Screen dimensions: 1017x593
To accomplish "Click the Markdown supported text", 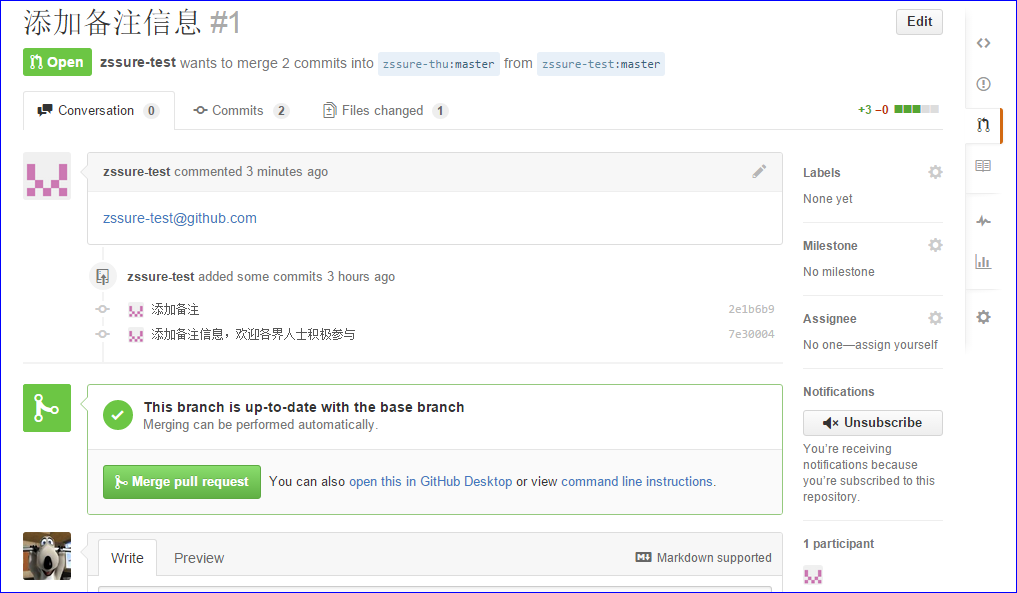I will [x=714, y=557].
